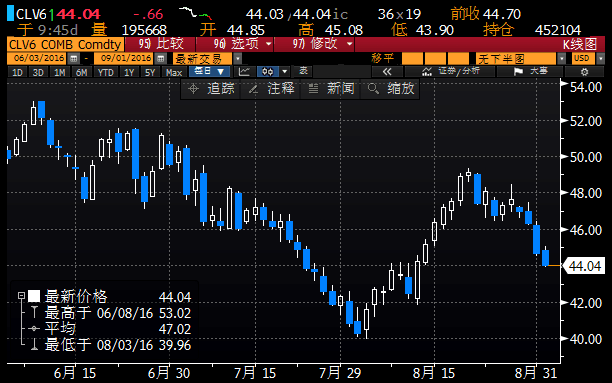This screenshot has width=612, height=383.
Task: Edit the end date field 09/01/2016
Action: click(124, 59)
